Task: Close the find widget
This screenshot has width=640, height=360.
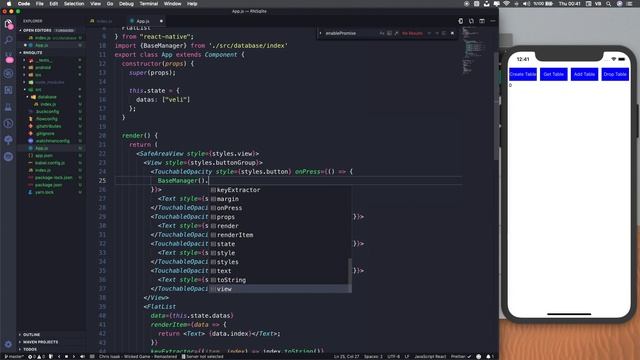Action: 452,33
